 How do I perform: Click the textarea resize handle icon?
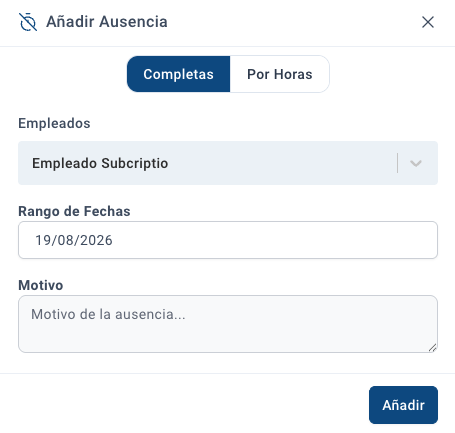(x=432, y=348)
